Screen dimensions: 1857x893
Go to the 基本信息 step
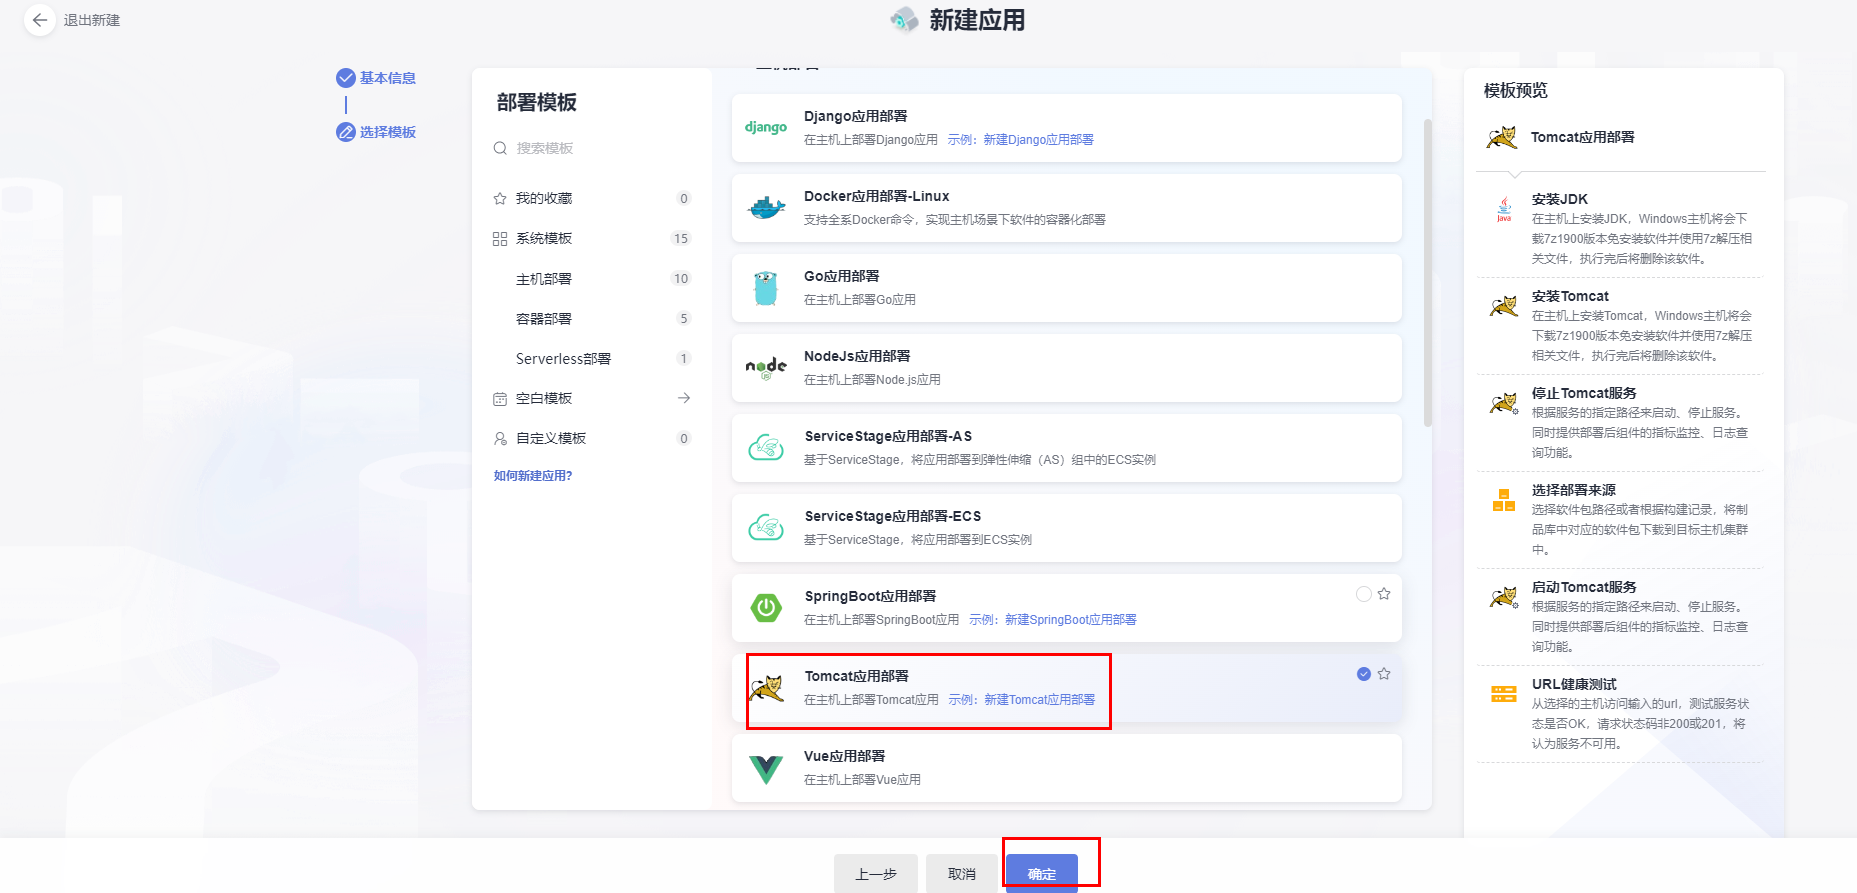[x=377, y=78]
